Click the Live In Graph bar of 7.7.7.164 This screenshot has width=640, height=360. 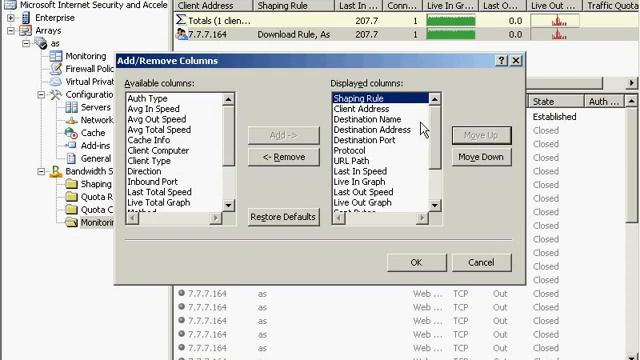pos(451,34)
